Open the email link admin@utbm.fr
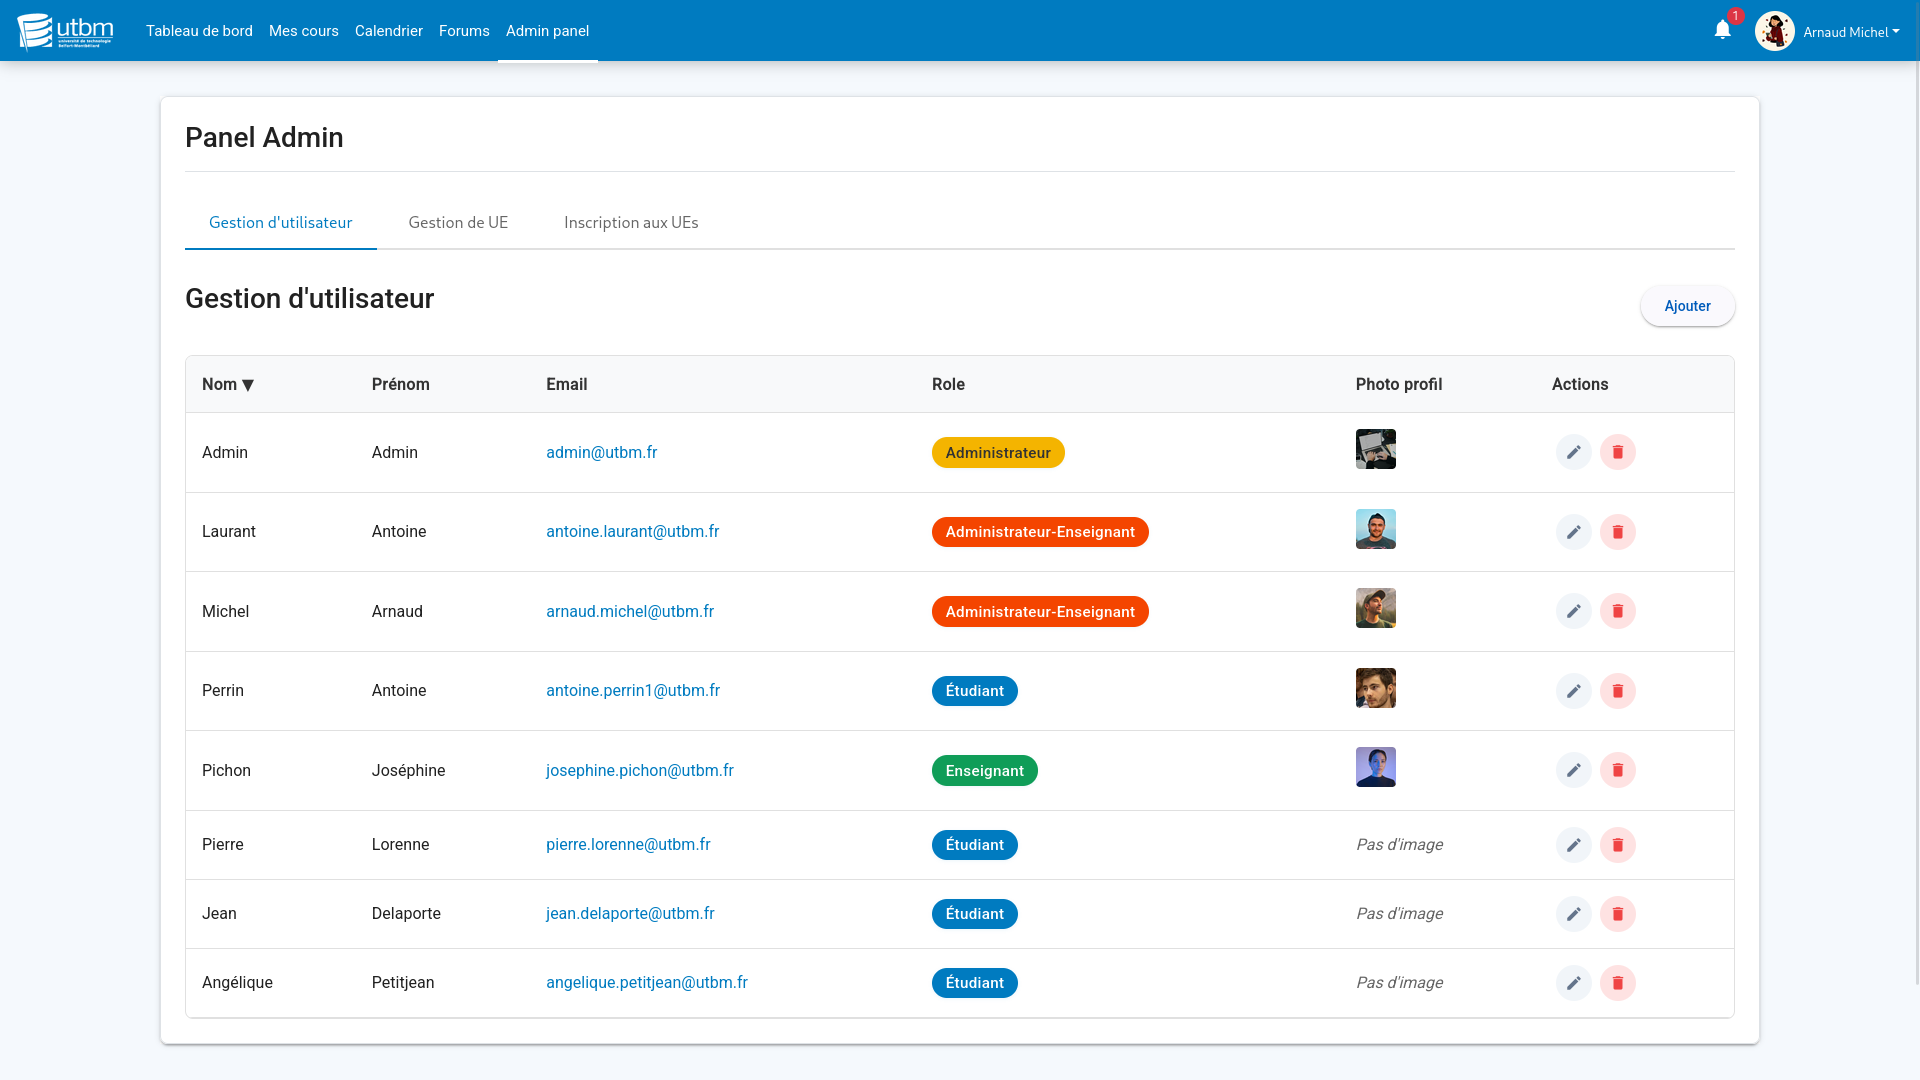1920x1080 pixels. point(601,452)
